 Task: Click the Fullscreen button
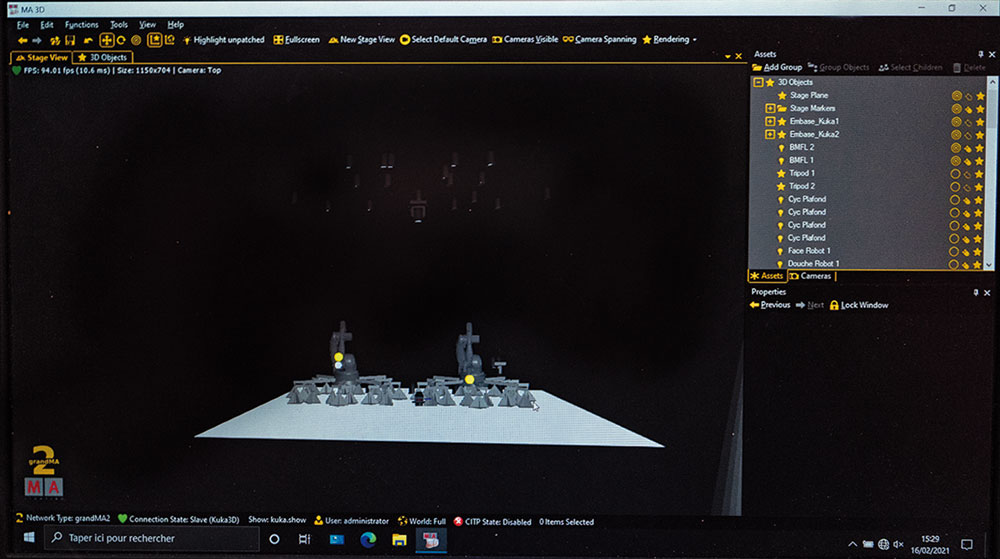(297, 40)
